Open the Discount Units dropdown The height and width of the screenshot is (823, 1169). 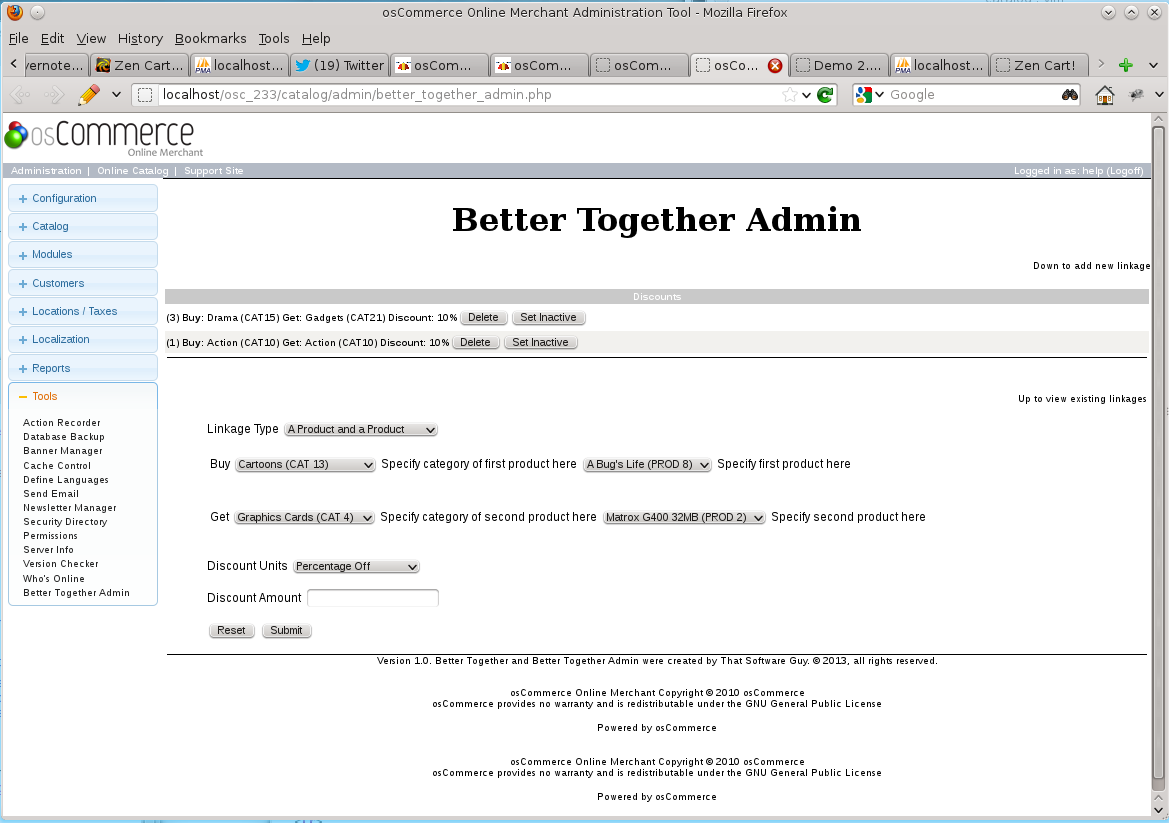coord(355,566)
